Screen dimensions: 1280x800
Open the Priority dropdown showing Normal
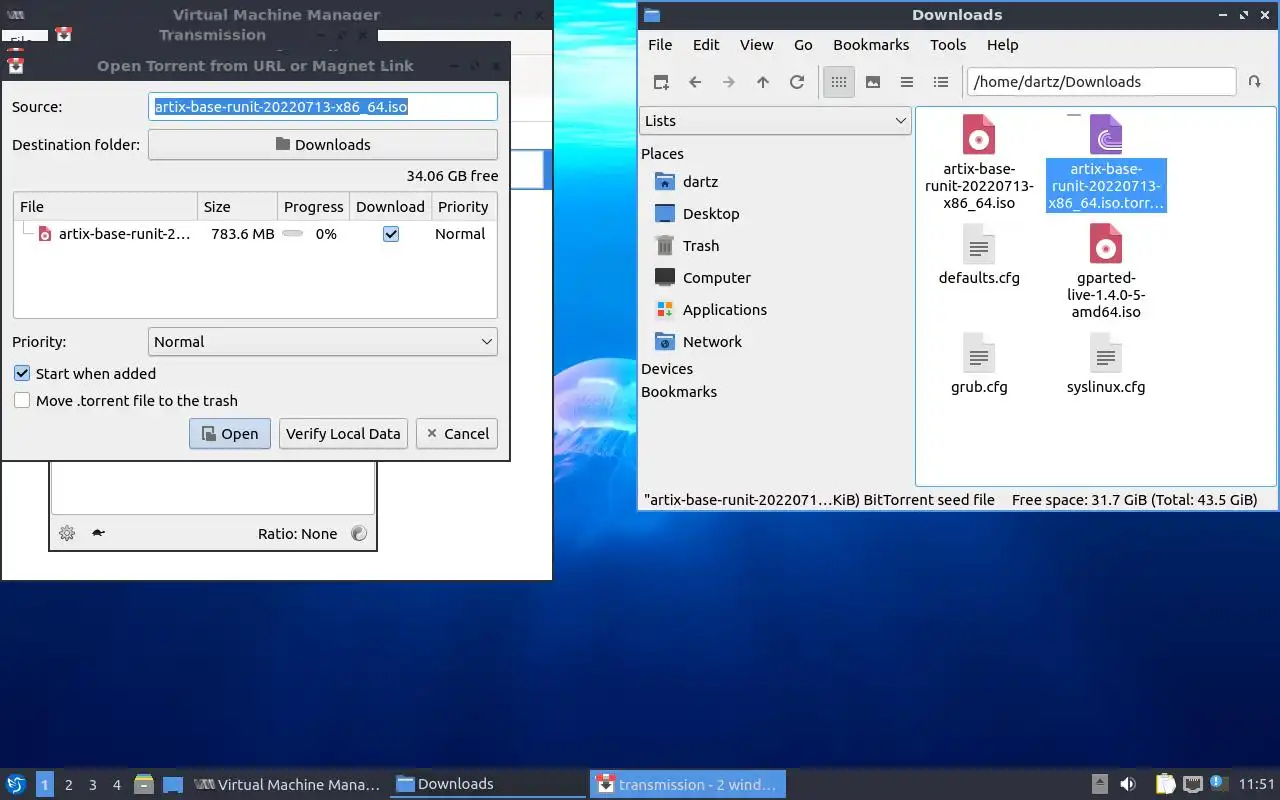pyautogui.click(x=323, y=341)
